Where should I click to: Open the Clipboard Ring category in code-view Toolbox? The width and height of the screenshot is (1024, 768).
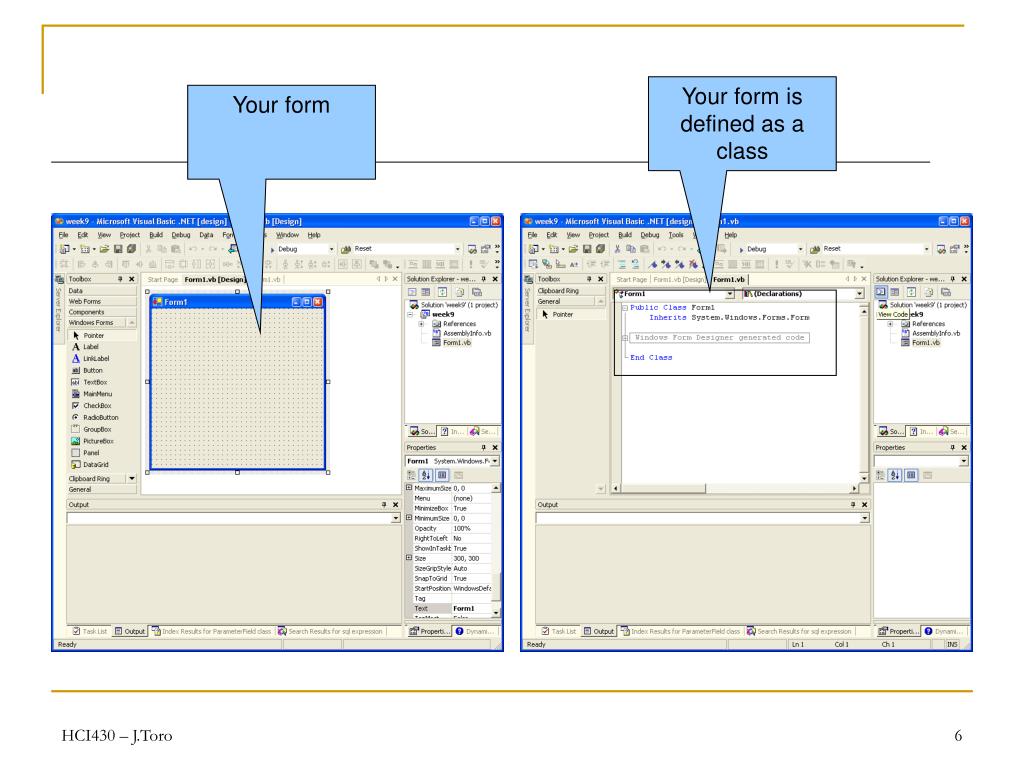[x=570, y=291]
